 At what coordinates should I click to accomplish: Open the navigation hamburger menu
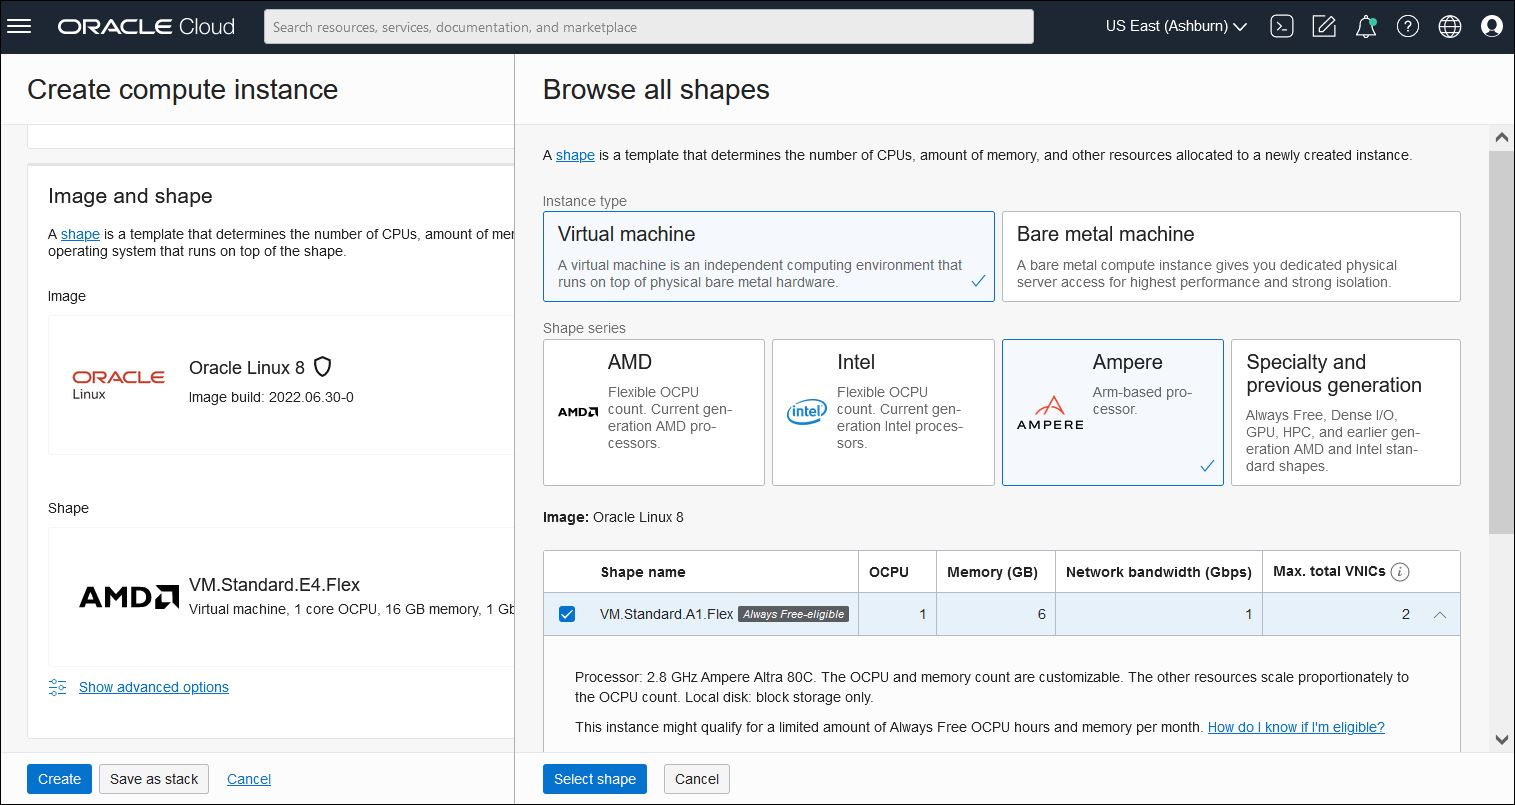coord(19,26)
